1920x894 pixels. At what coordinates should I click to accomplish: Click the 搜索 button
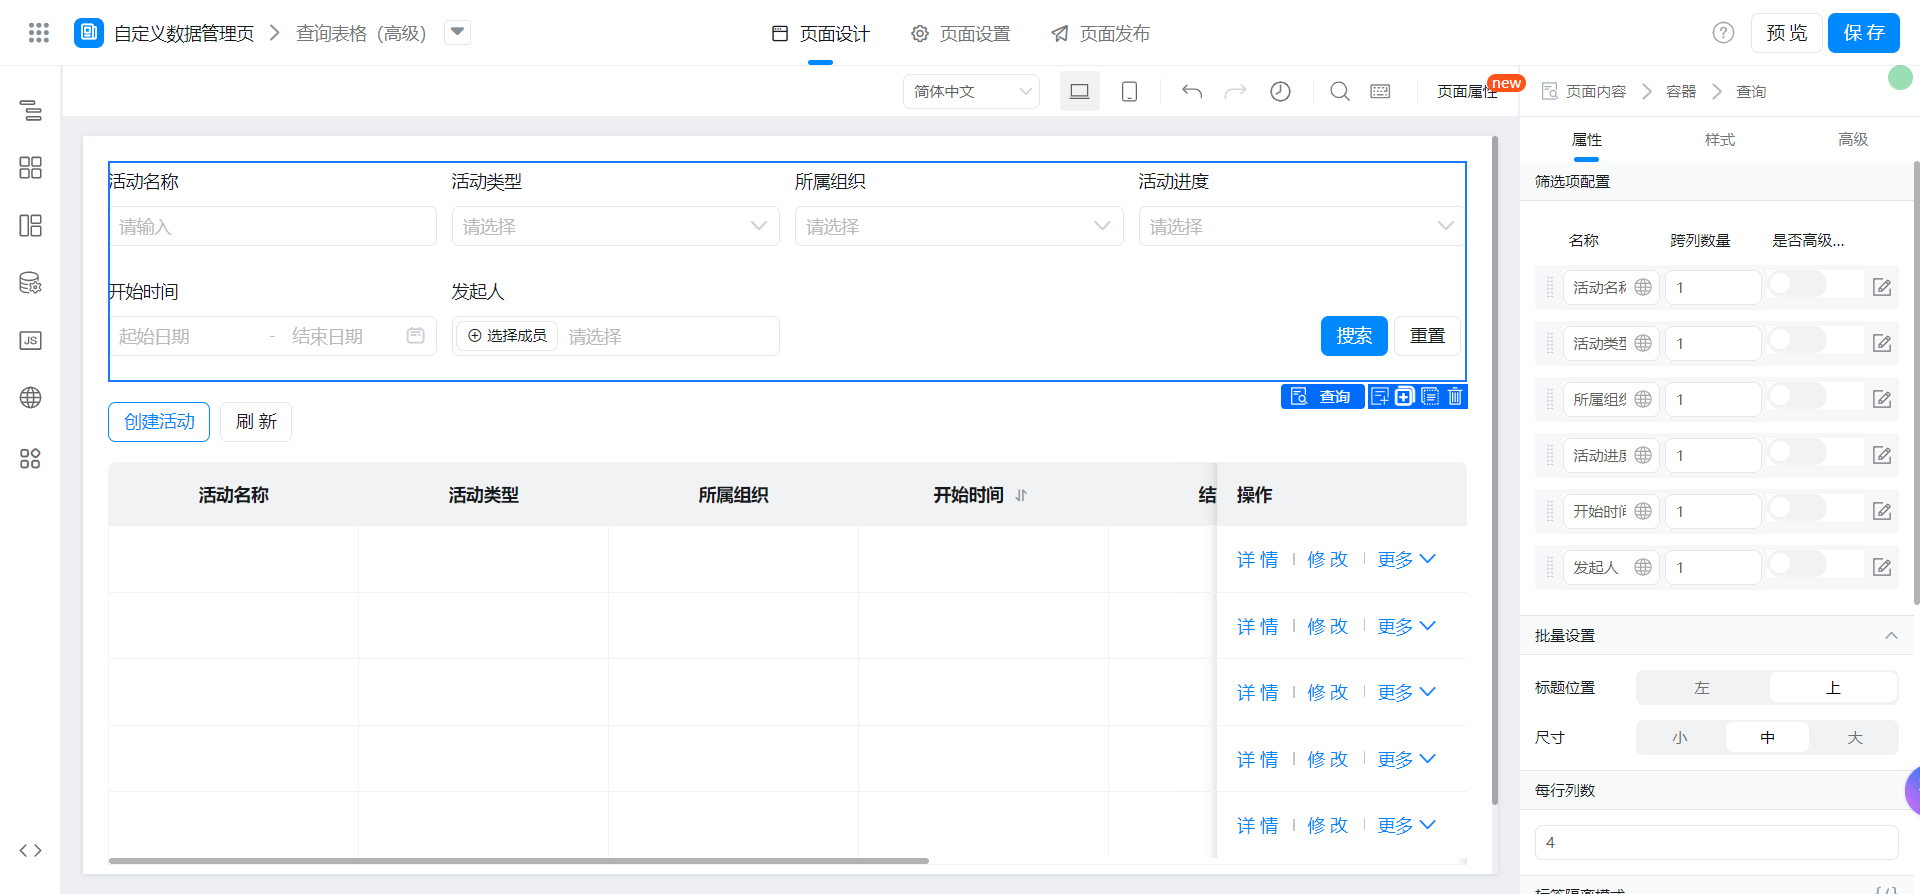pyautogui.click(x=1354, y=336)
